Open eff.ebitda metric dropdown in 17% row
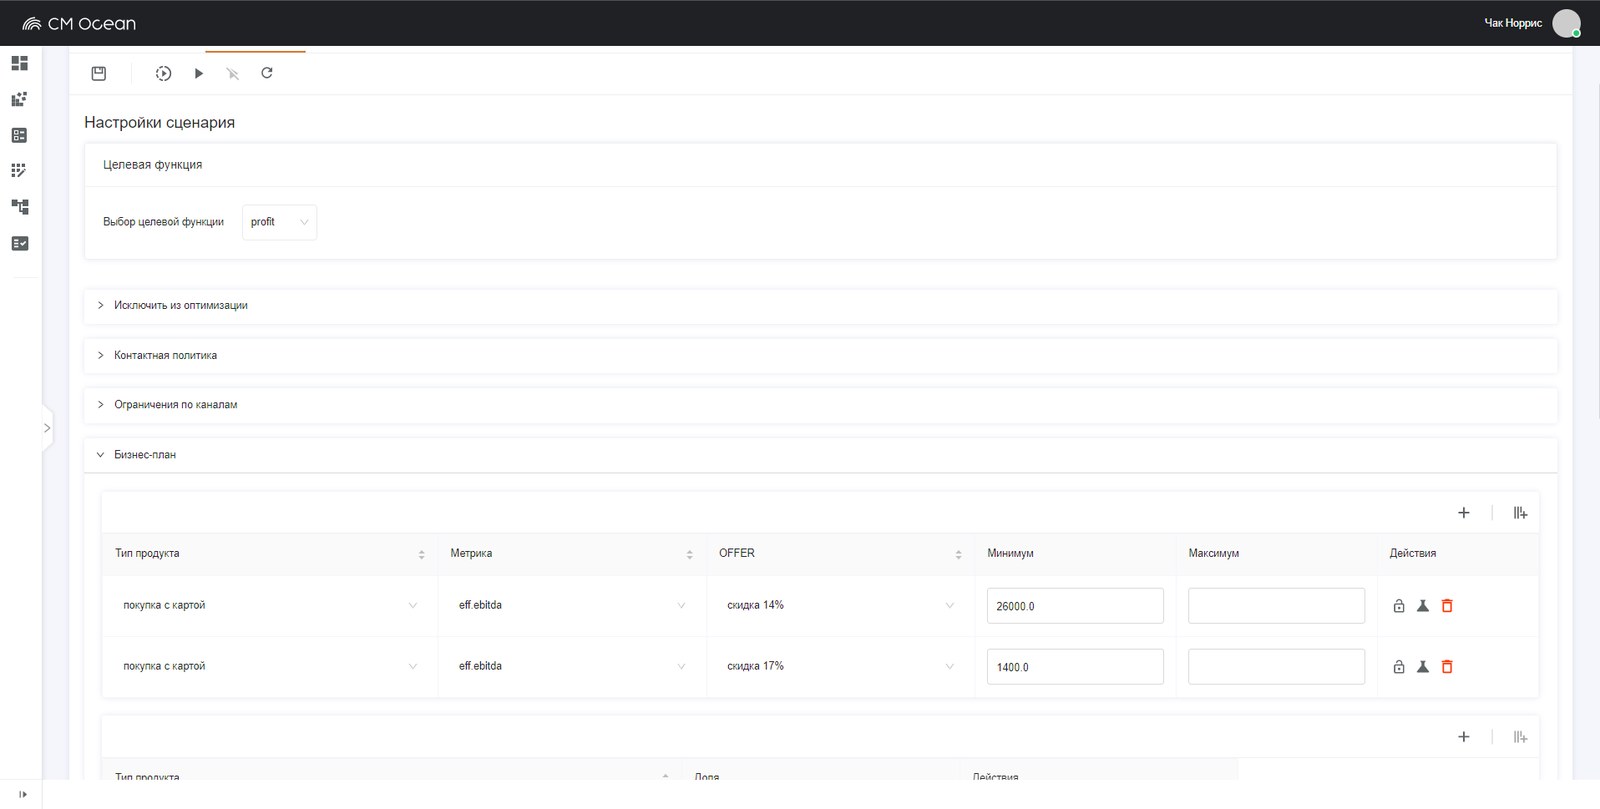1600x809 pixels. pyautogui.click(x=572, y=666)
